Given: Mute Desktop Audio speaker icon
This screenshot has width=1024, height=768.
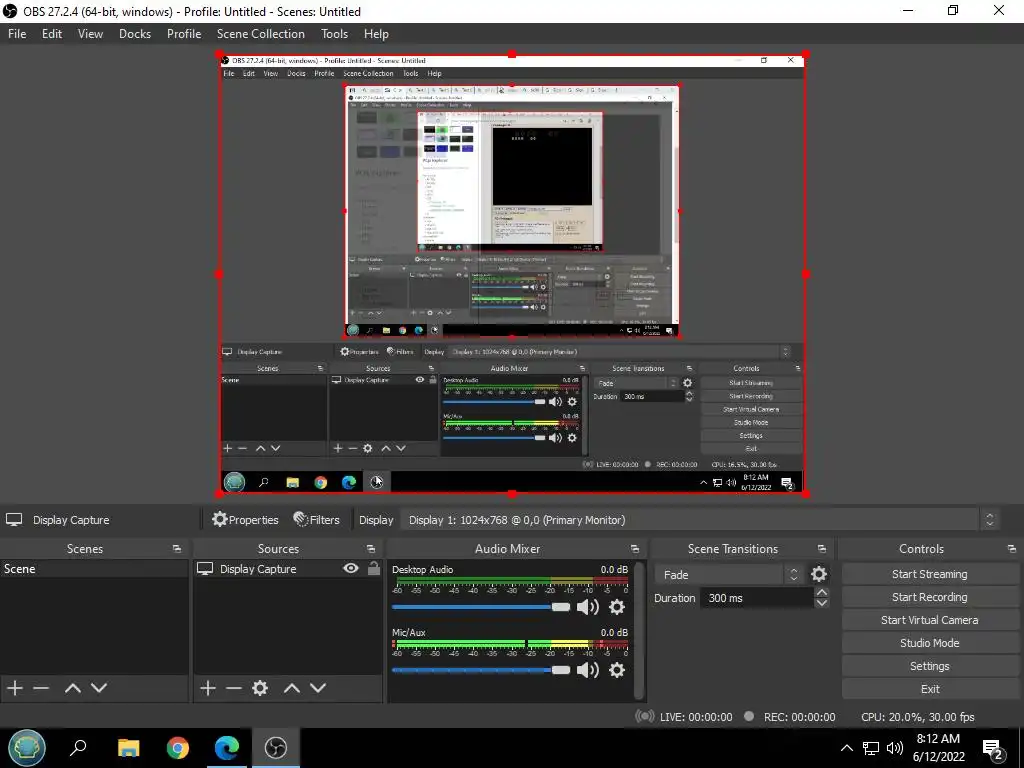Looking at the screenshot, I should click(587, 607).
